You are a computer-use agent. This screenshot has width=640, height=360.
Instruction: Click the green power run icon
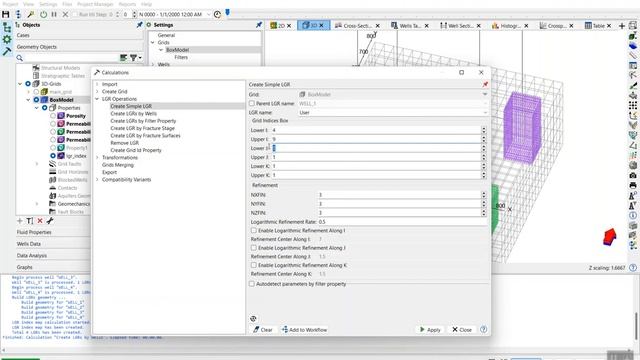[43, 14]
